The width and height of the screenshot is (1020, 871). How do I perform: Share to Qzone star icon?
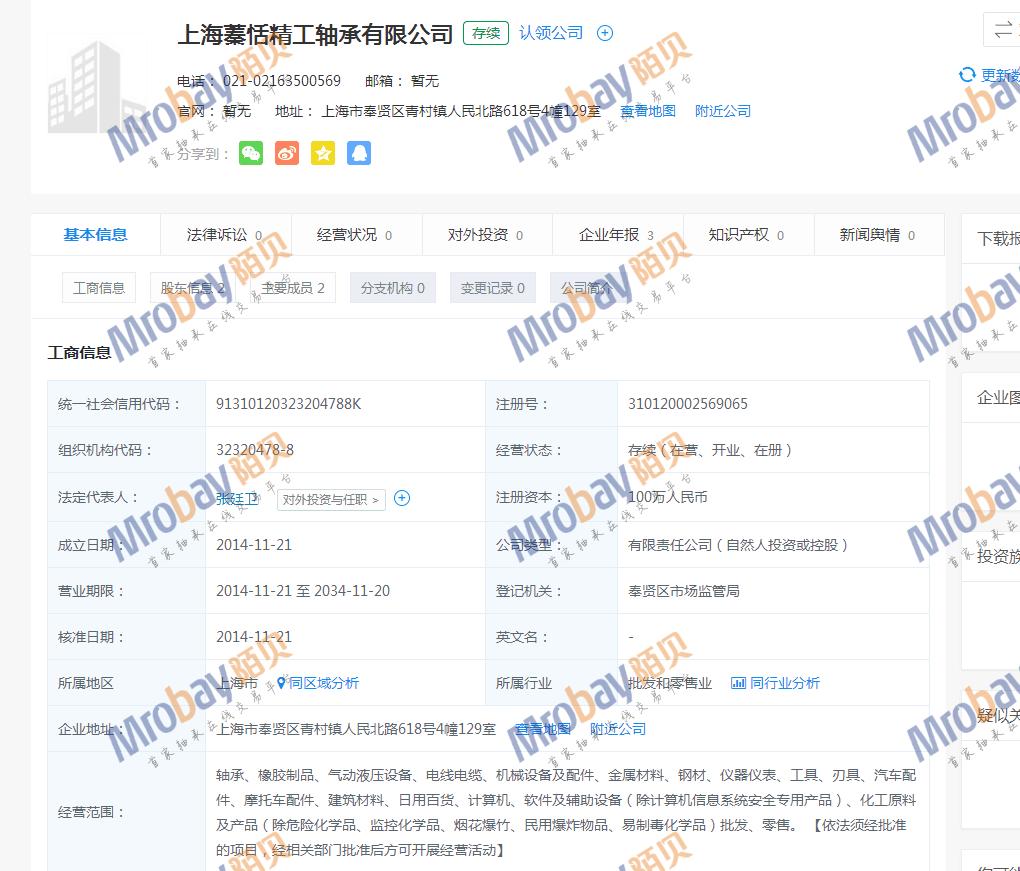click(323, 153)
